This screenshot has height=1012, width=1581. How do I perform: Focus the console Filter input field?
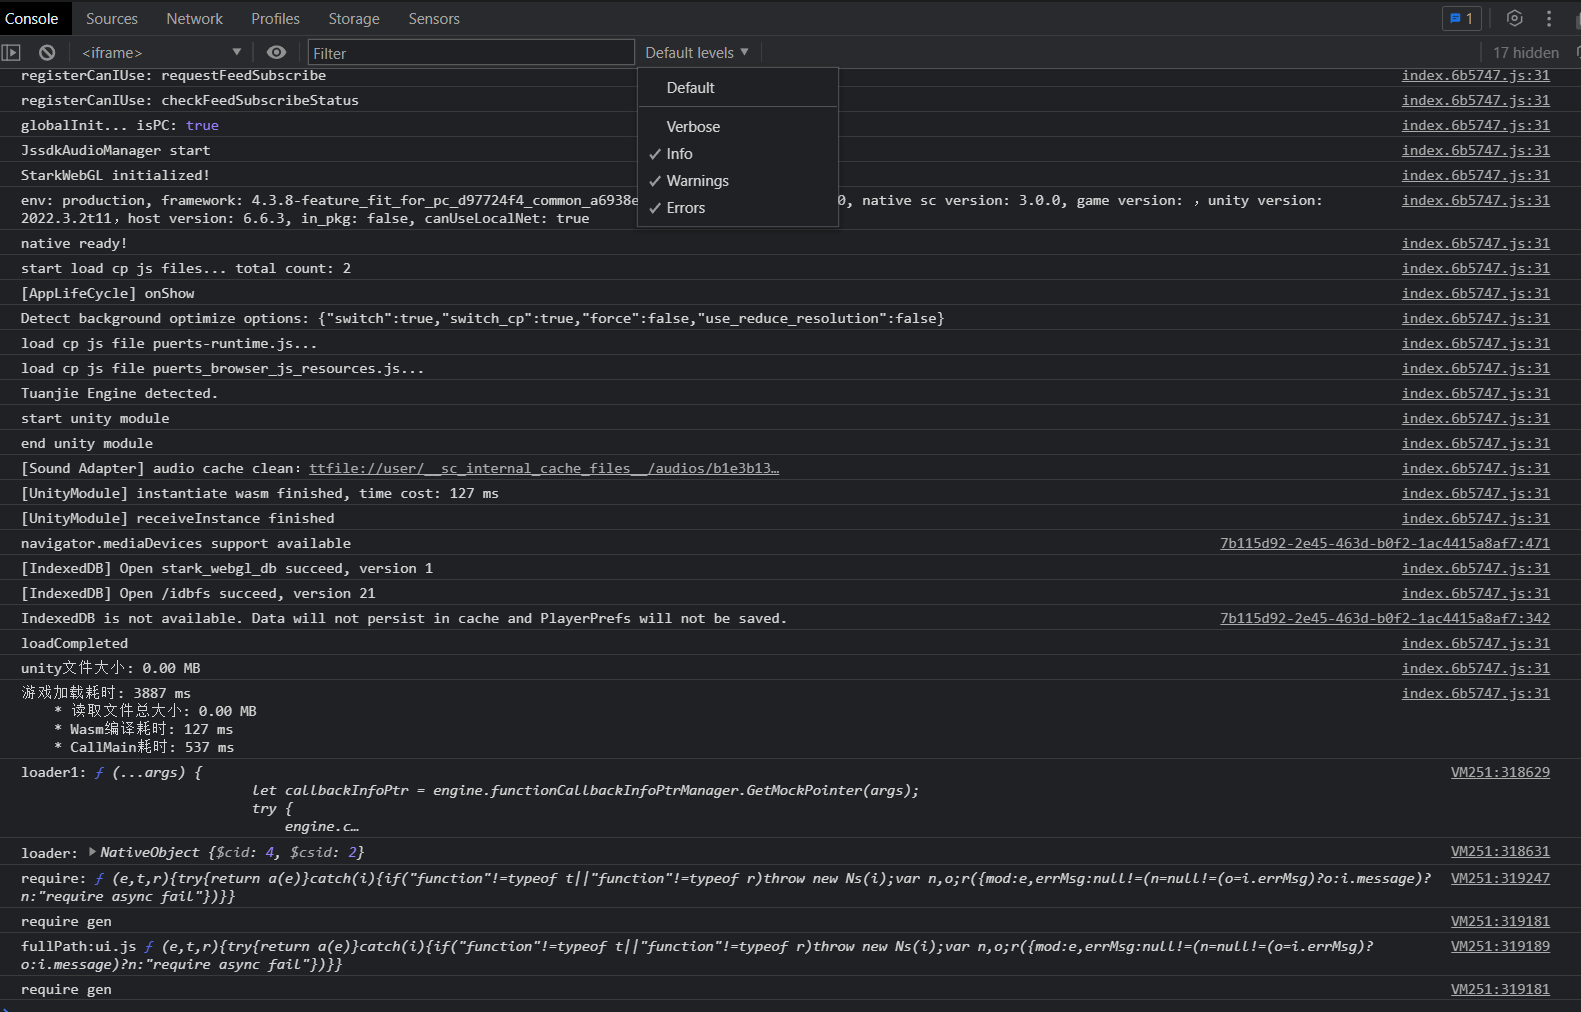coord(471,53)
